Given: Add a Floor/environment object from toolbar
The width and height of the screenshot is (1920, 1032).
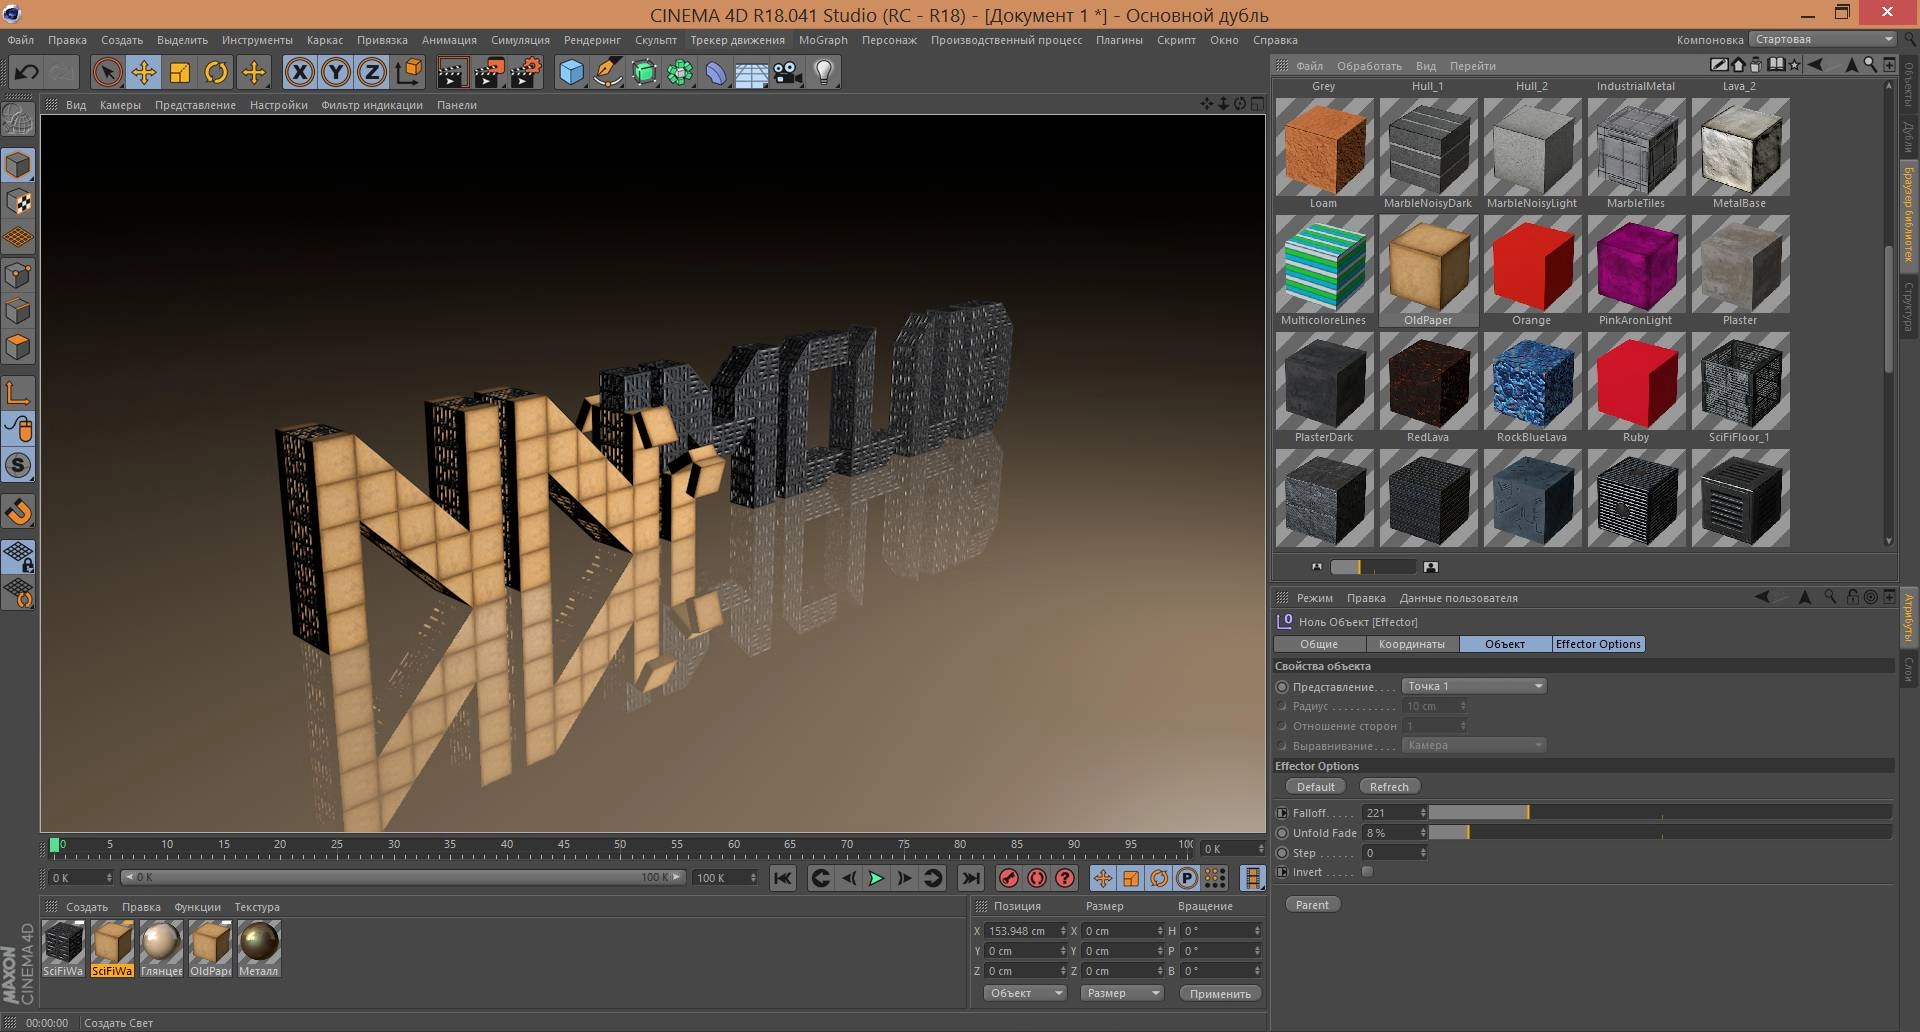Looking at the screenshot, I should tap(752, 72).
